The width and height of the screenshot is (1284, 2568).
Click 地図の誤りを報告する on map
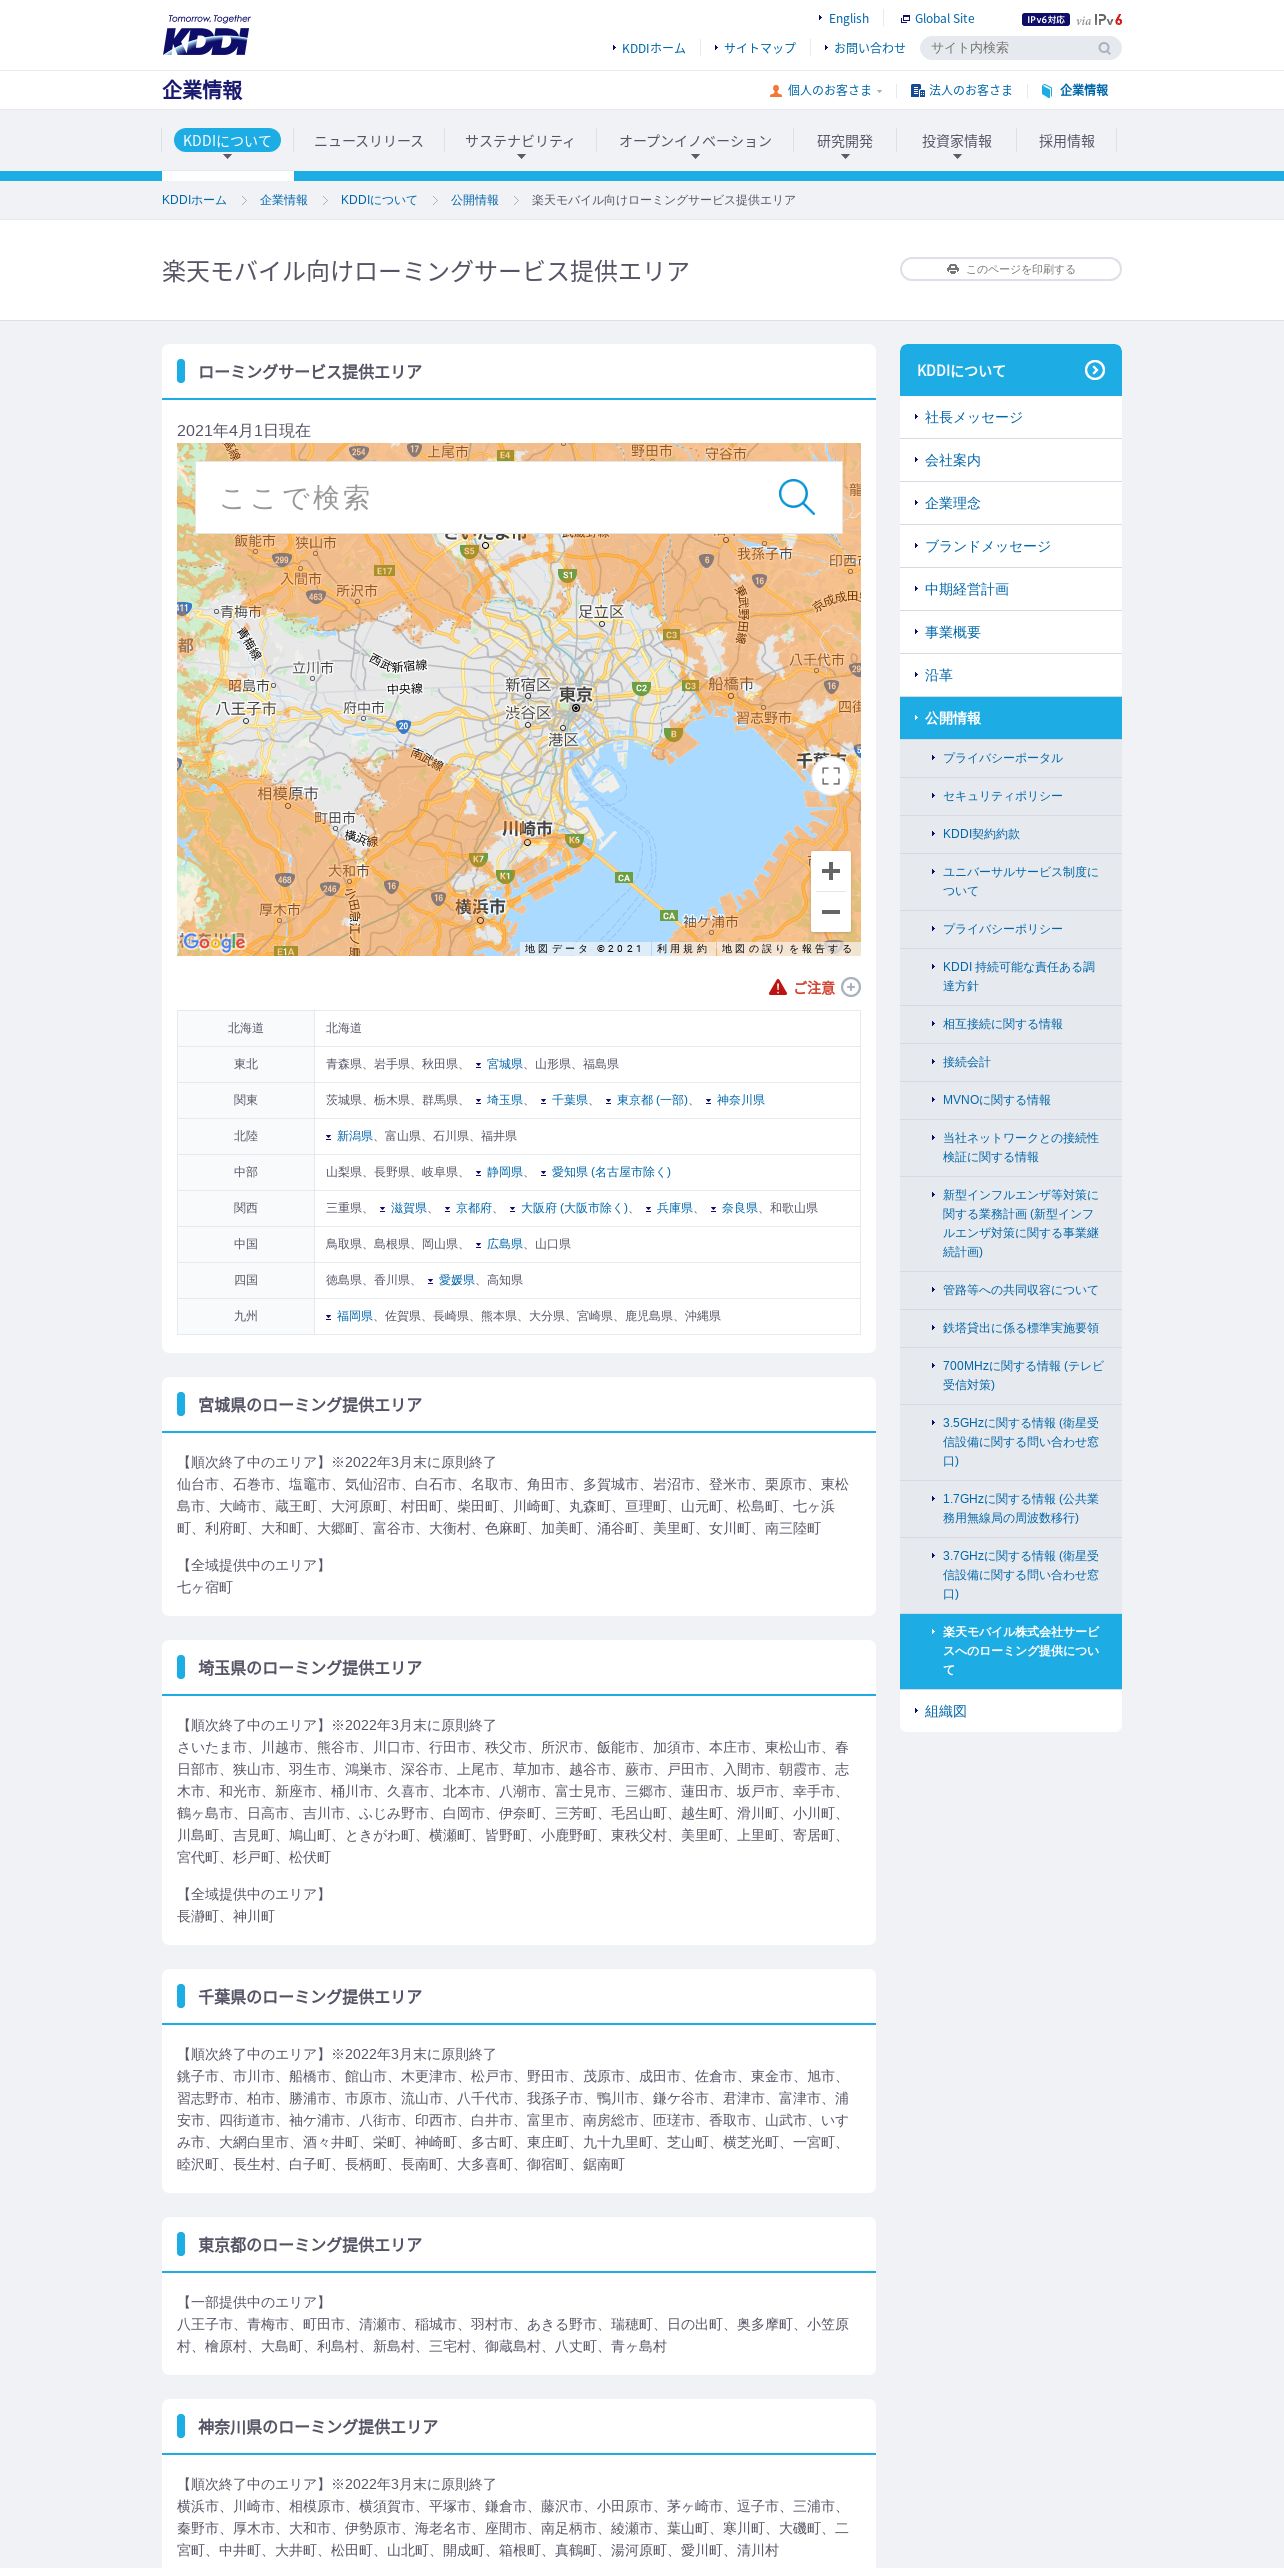(x=787, y=949)
